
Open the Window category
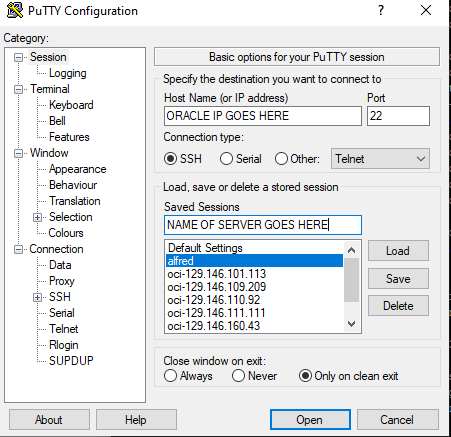49,153
